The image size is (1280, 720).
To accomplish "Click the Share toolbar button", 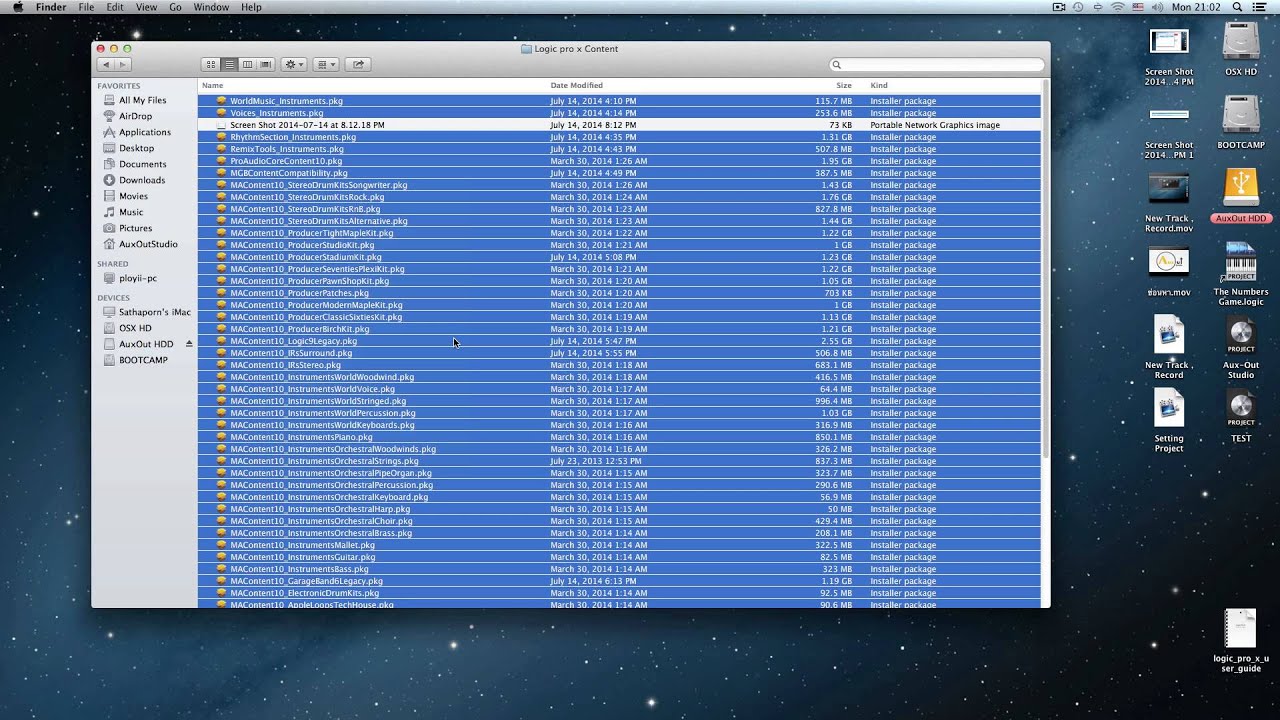I will pos(358,64).
